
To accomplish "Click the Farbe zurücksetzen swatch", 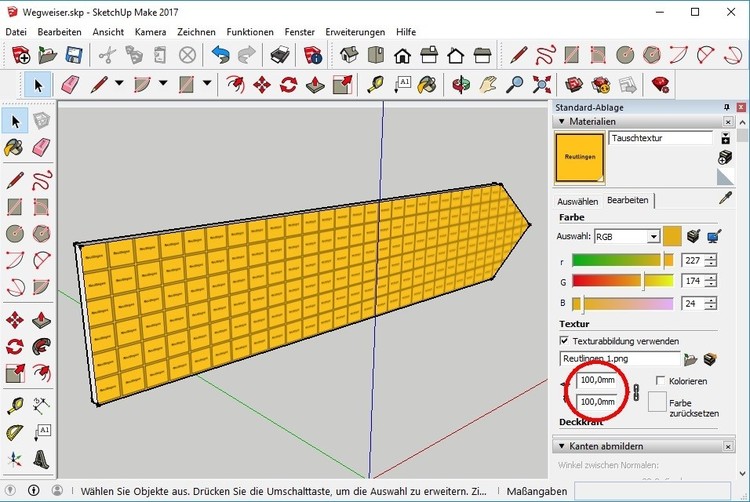I will (x=657, y=402).
